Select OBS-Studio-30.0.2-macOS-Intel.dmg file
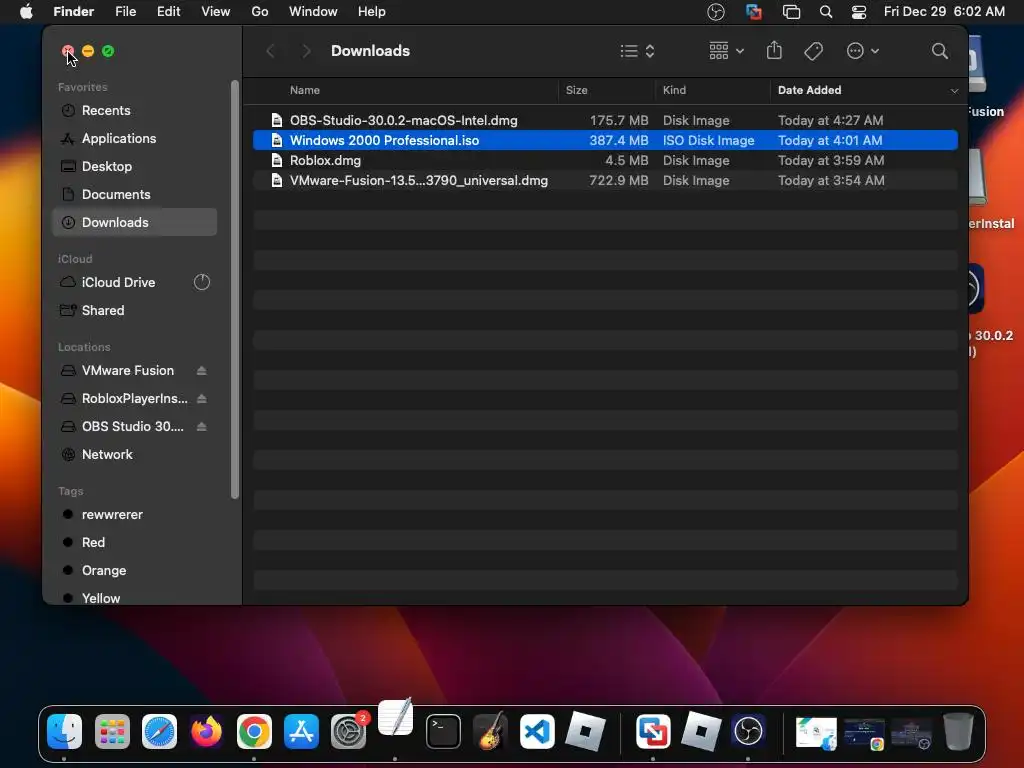The width and height of the screenshot is (1024, 768). coord(605,120)
